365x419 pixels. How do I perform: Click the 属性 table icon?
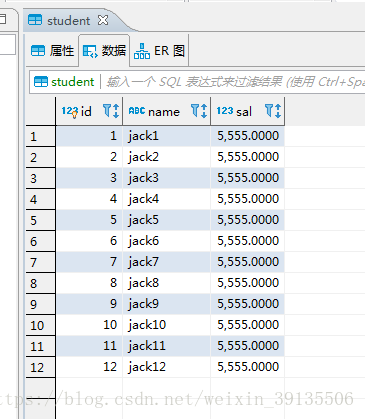(38, 51)
